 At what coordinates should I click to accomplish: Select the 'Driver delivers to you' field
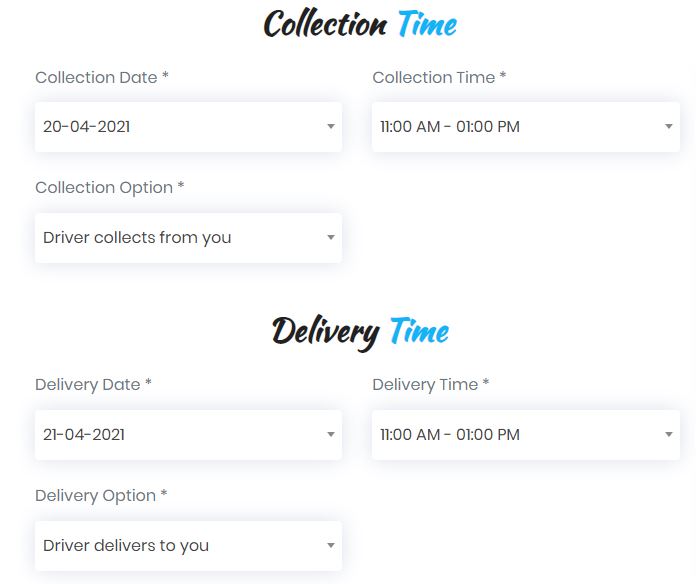click(x=188, y=546)
